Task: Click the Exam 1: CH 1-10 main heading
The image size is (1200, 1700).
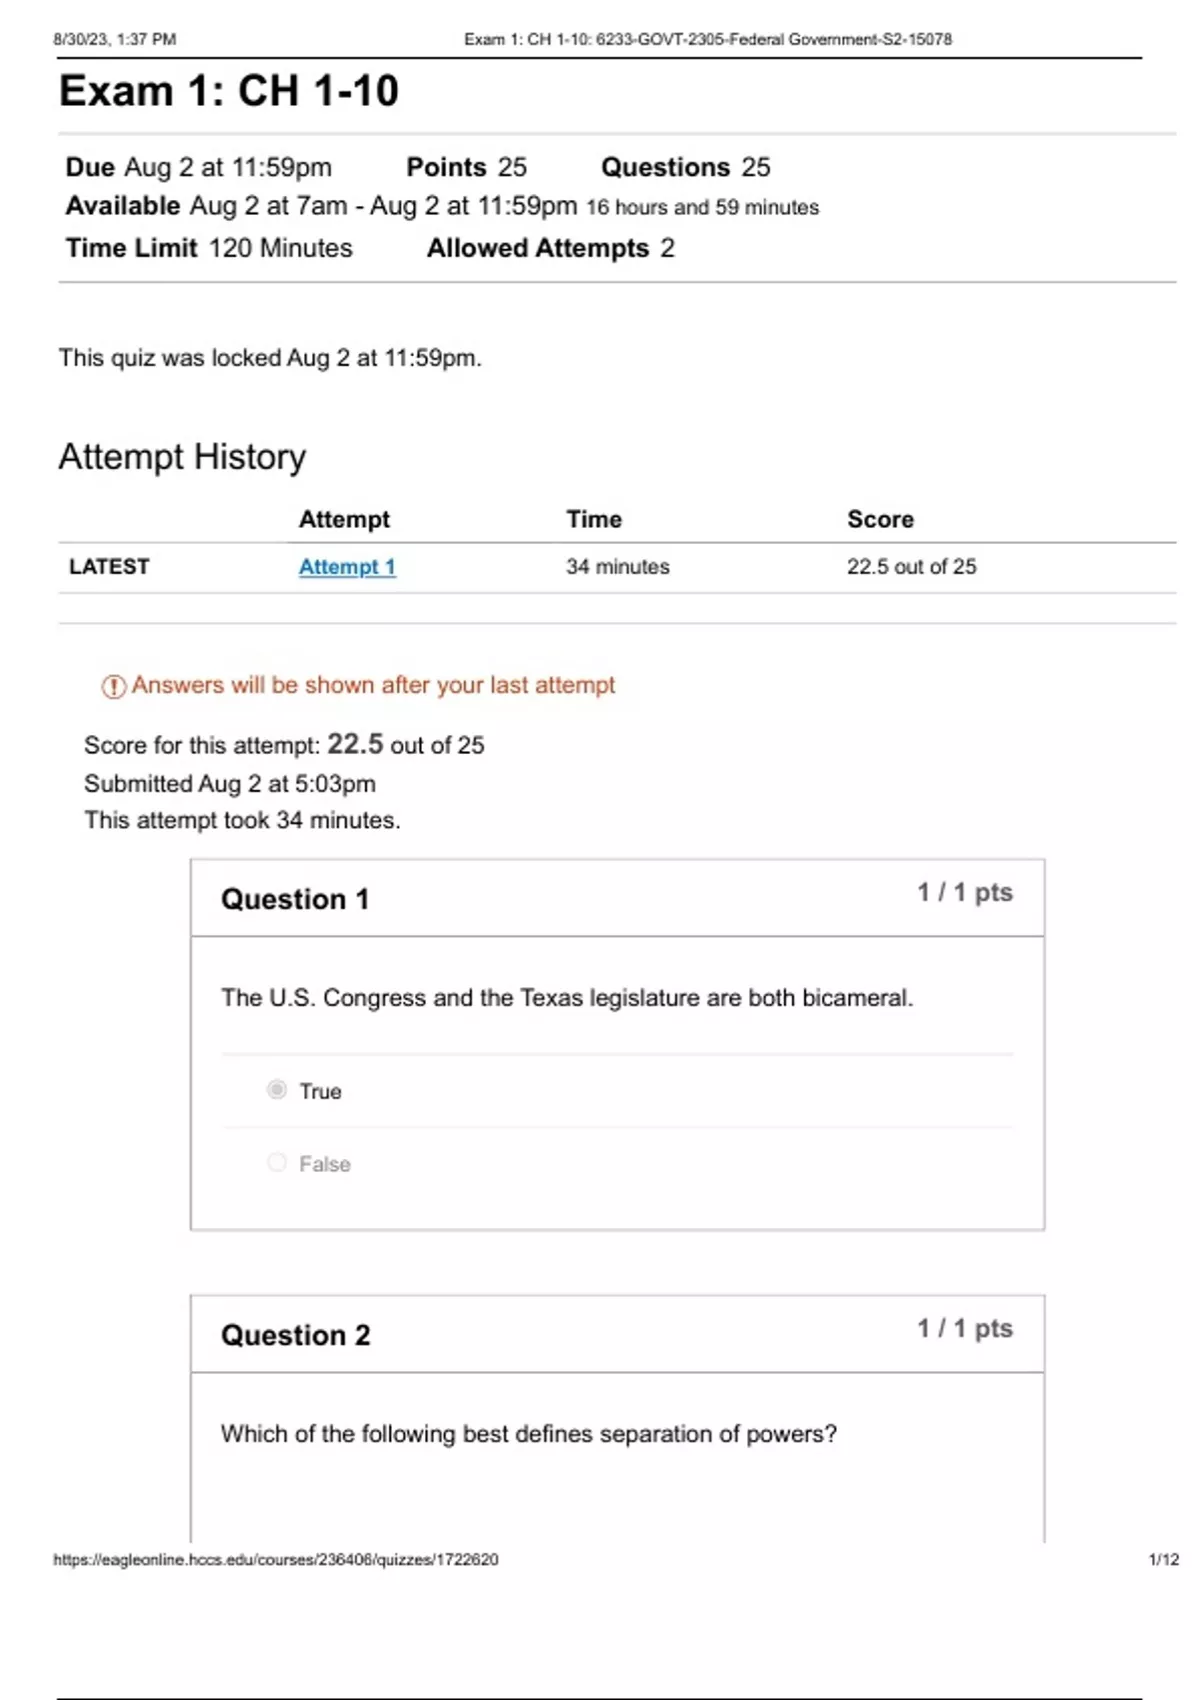Action: [x=229, y=91]
